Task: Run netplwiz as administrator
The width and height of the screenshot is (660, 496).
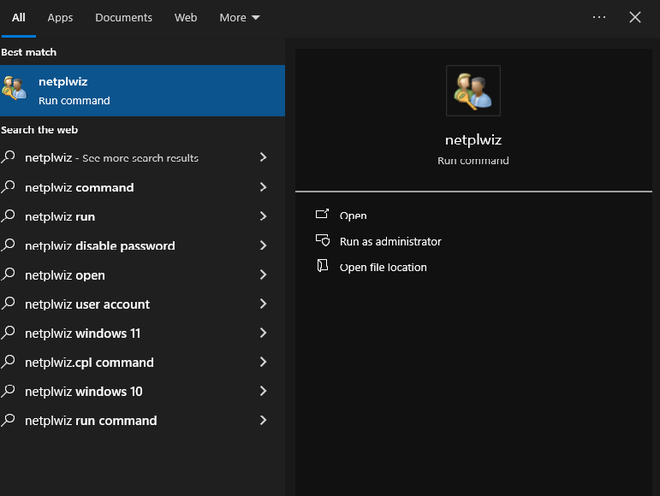Action: [x=390, y=241]
